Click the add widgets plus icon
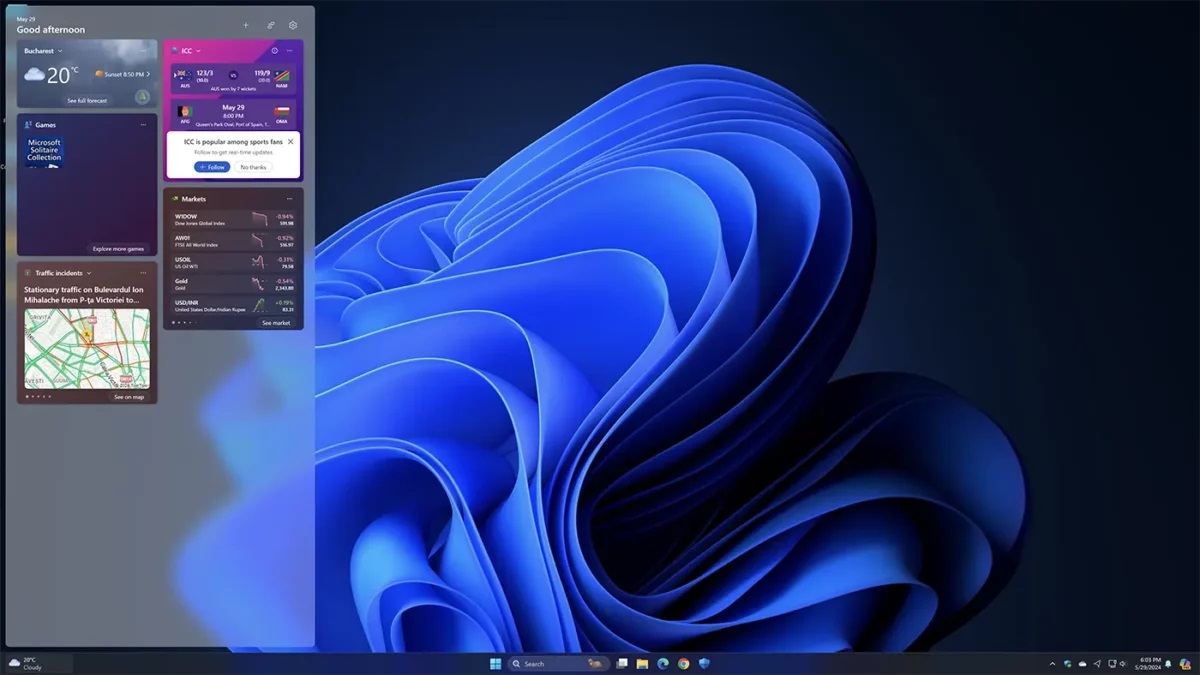Viewport: 1200px width, 675px height. 246,25
